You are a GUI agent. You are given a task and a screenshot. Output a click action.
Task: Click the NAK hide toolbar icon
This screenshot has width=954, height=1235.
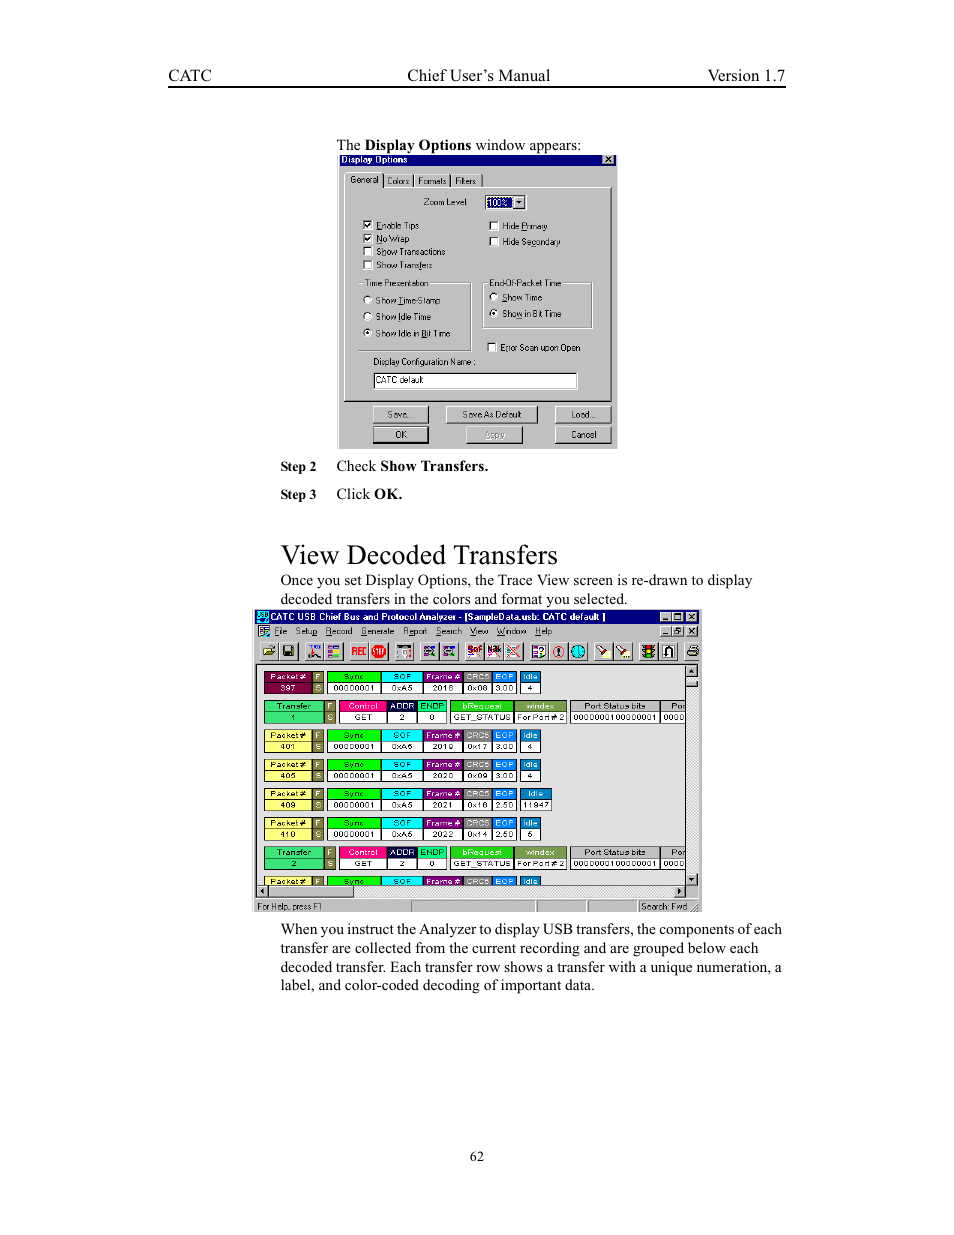coord(494,651)
